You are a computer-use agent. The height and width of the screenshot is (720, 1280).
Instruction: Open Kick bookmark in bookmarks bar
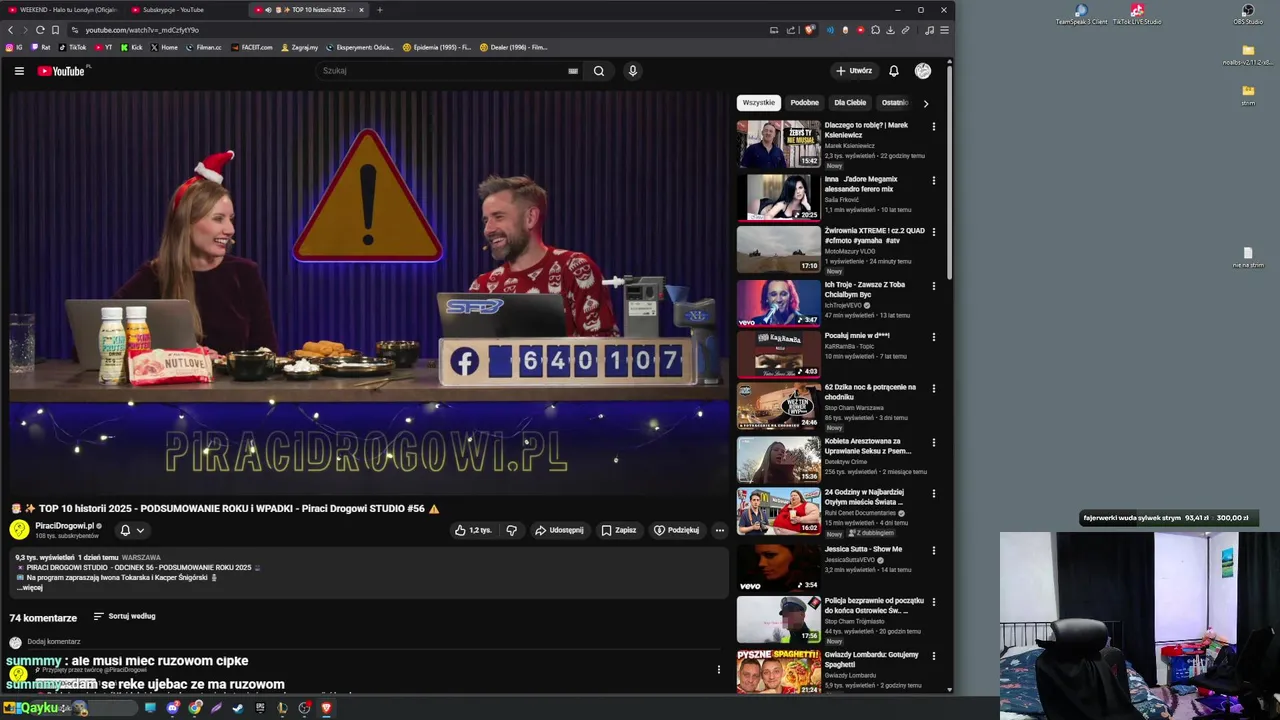(x=132, y=47)
